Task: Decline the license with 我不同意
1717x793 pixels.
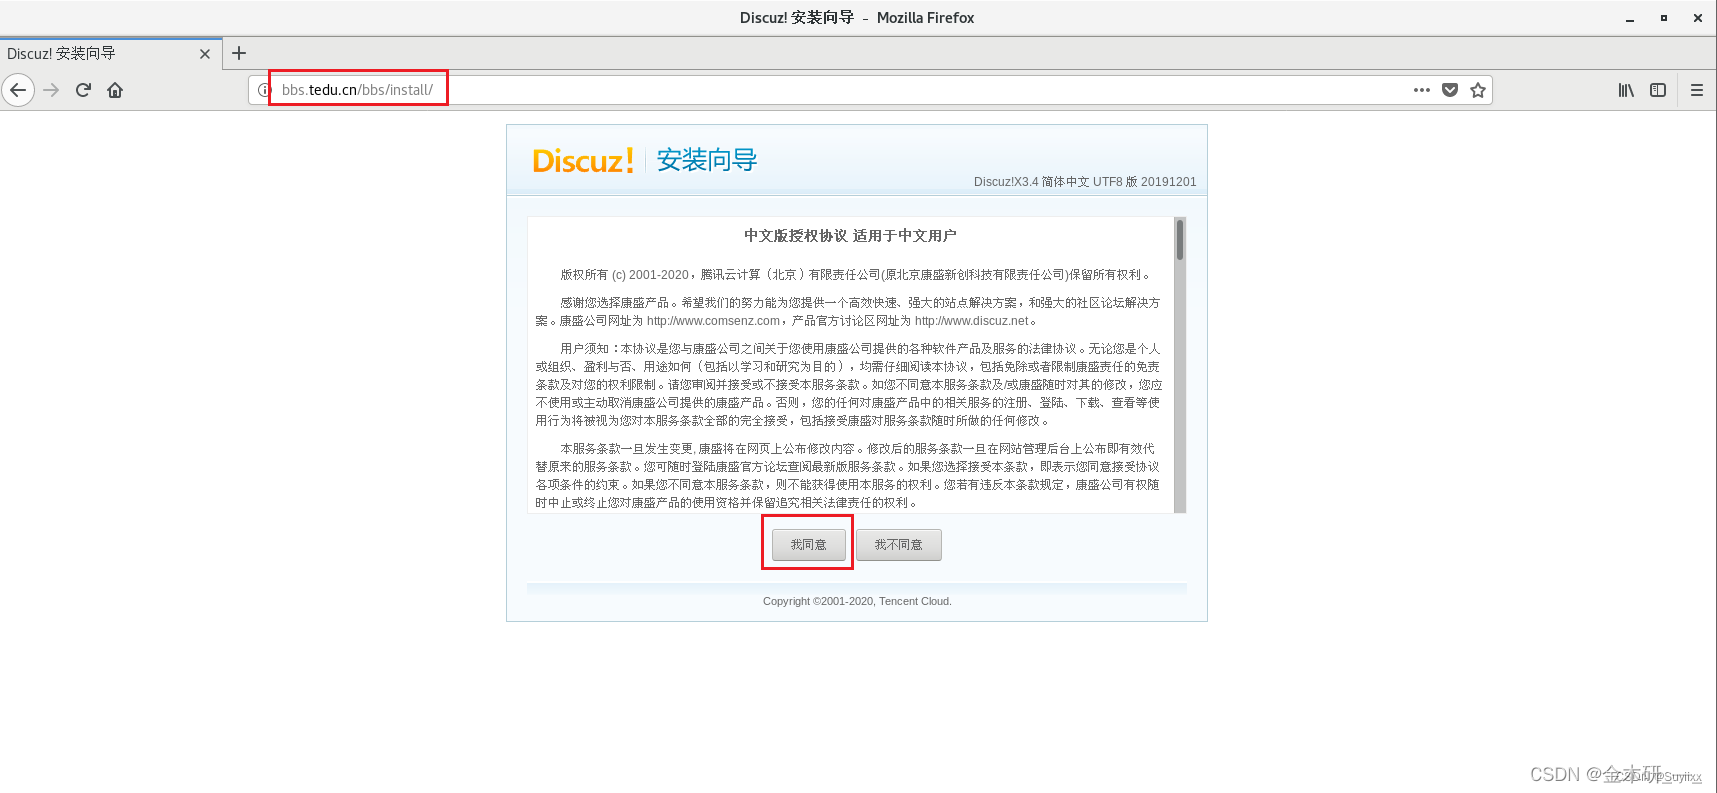Action: pos(899,545)
